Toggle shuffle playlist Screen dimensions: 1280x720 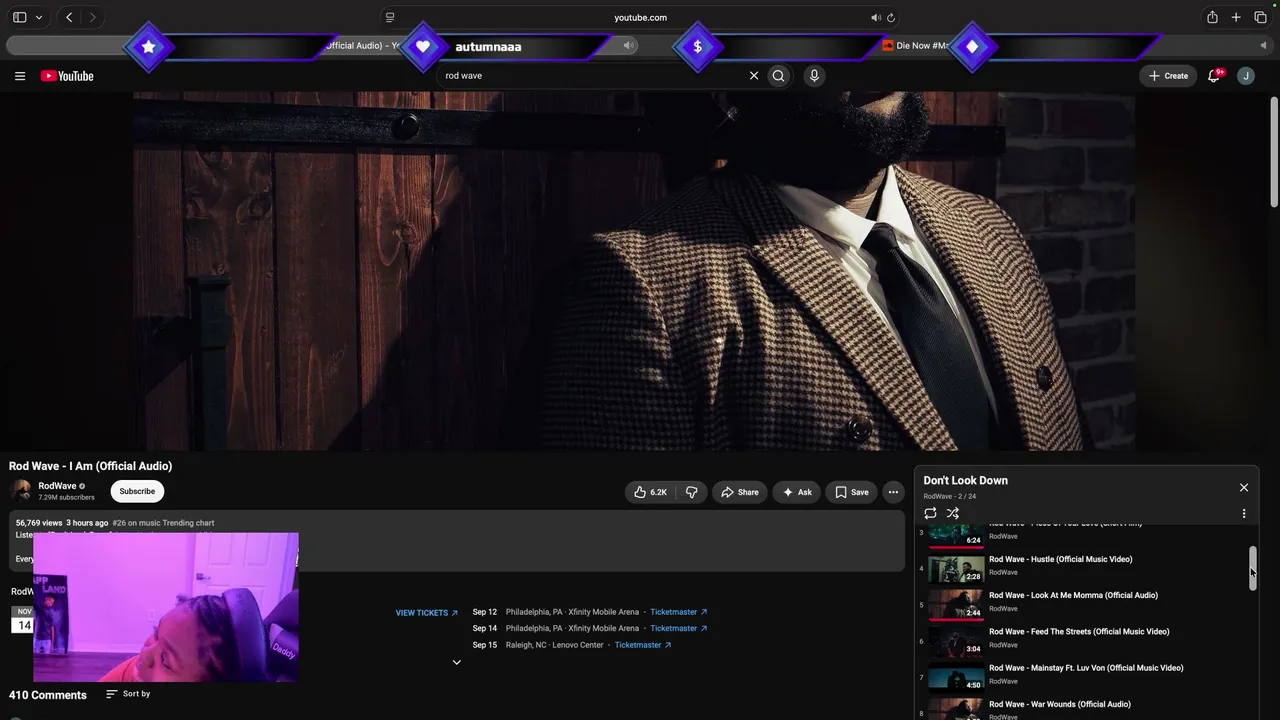953,513
